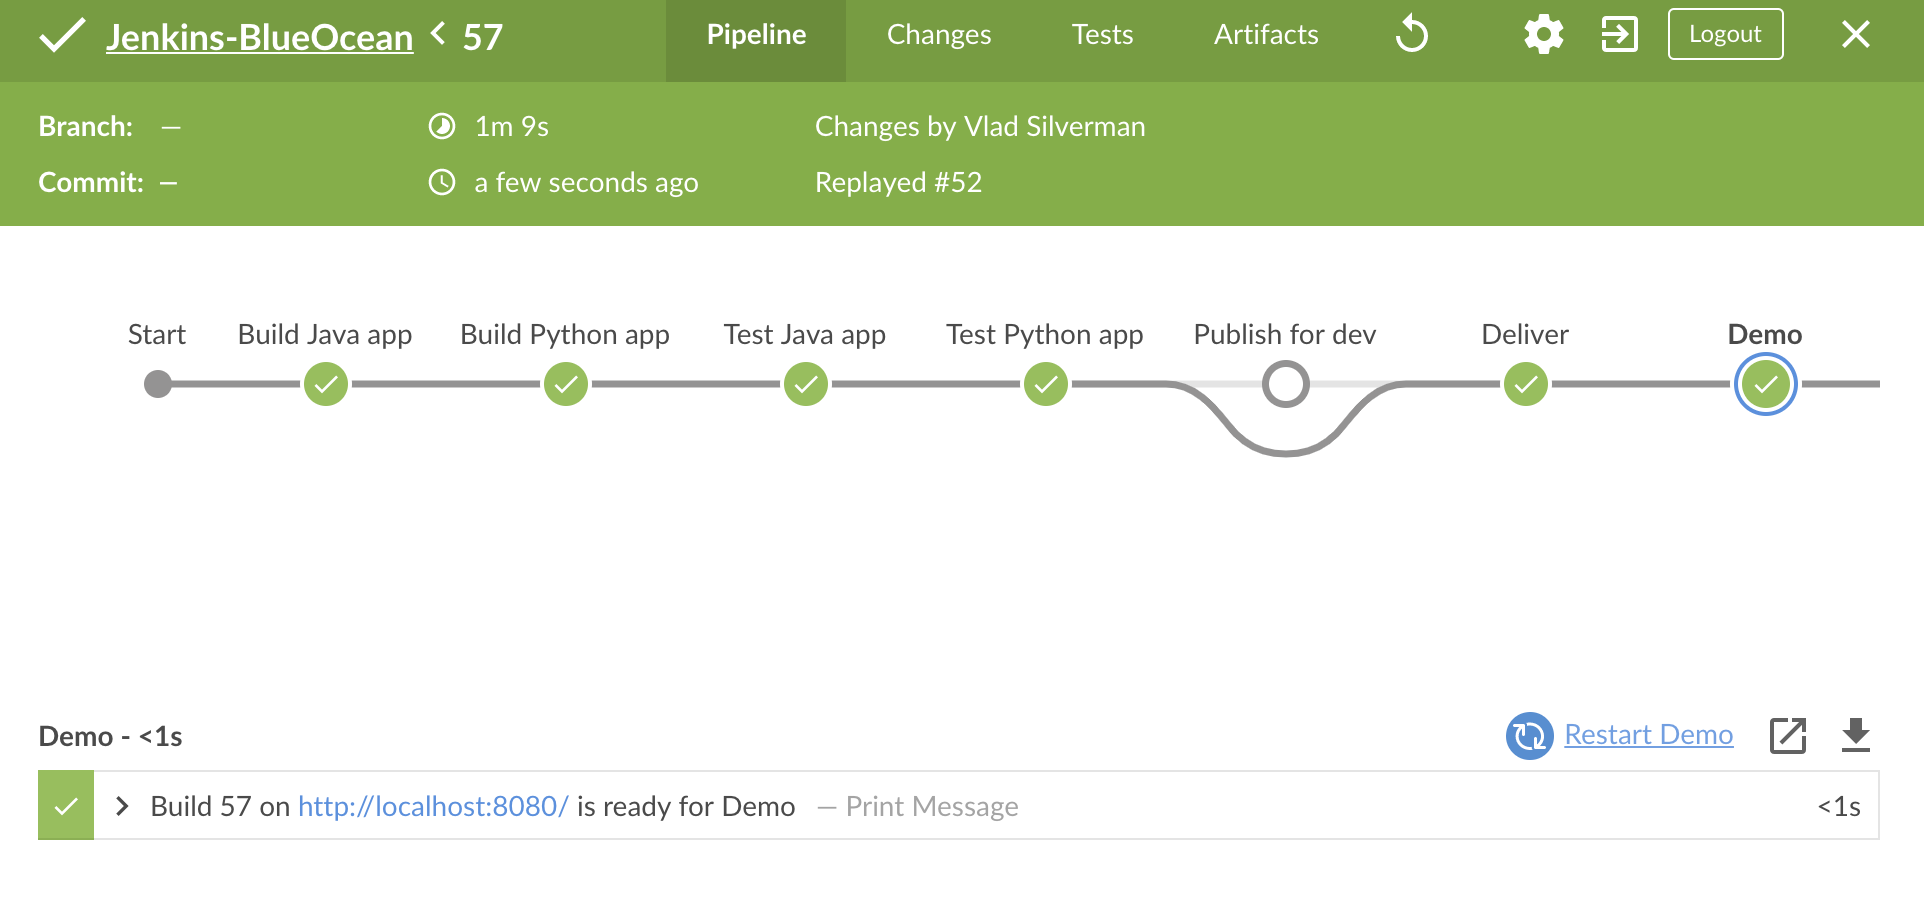Follow the http://localhost:8080/ link

(x=433, y=806)
